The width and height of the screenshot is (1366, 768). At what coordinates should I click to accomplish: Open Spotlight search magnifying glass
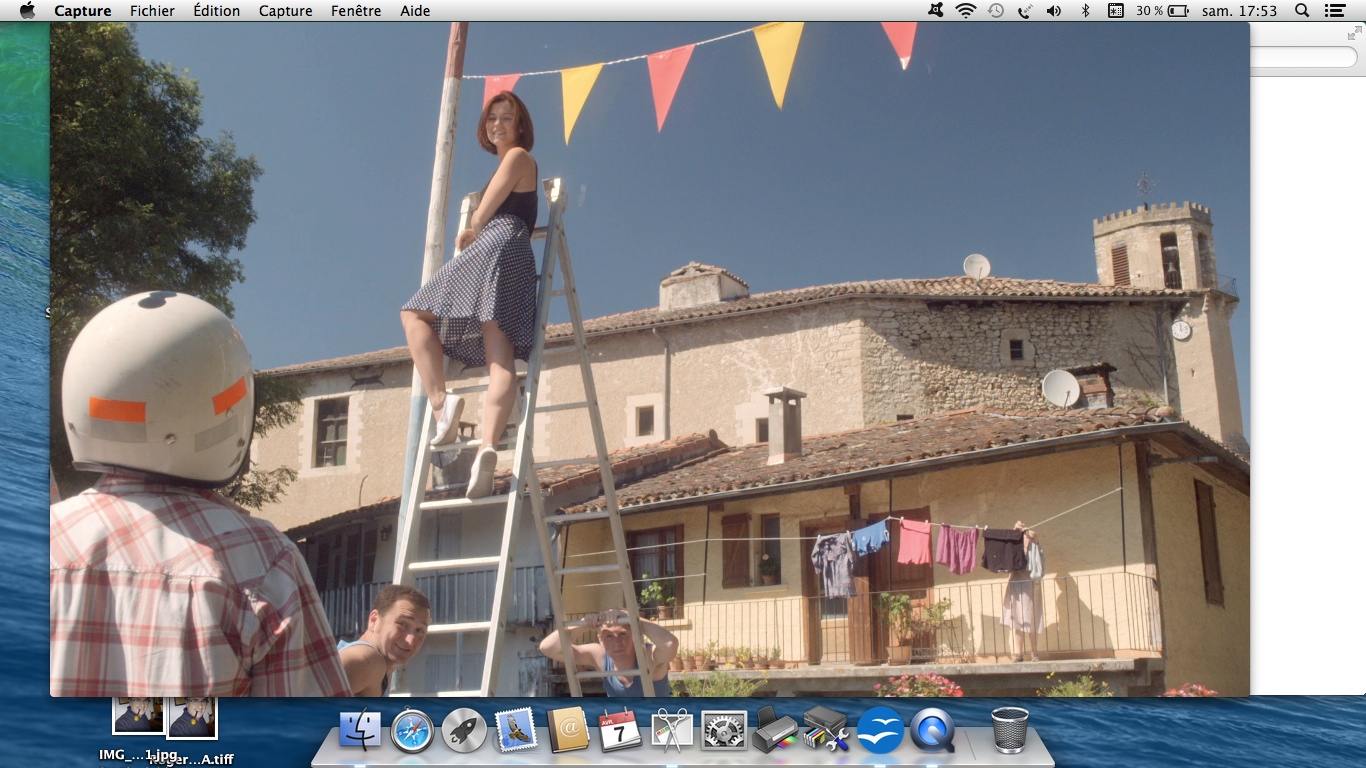[1302, 11]
